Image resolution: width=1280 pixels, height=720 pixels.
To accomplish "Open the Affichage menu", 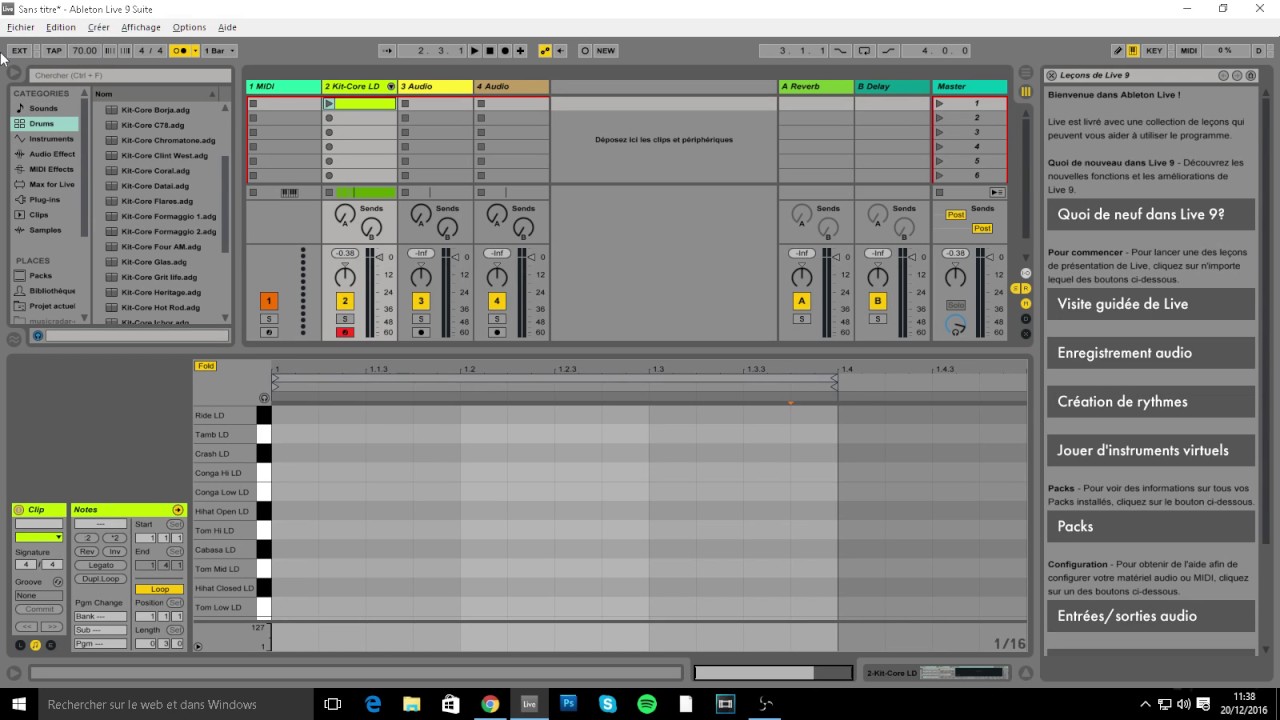I will click(141, 27).
